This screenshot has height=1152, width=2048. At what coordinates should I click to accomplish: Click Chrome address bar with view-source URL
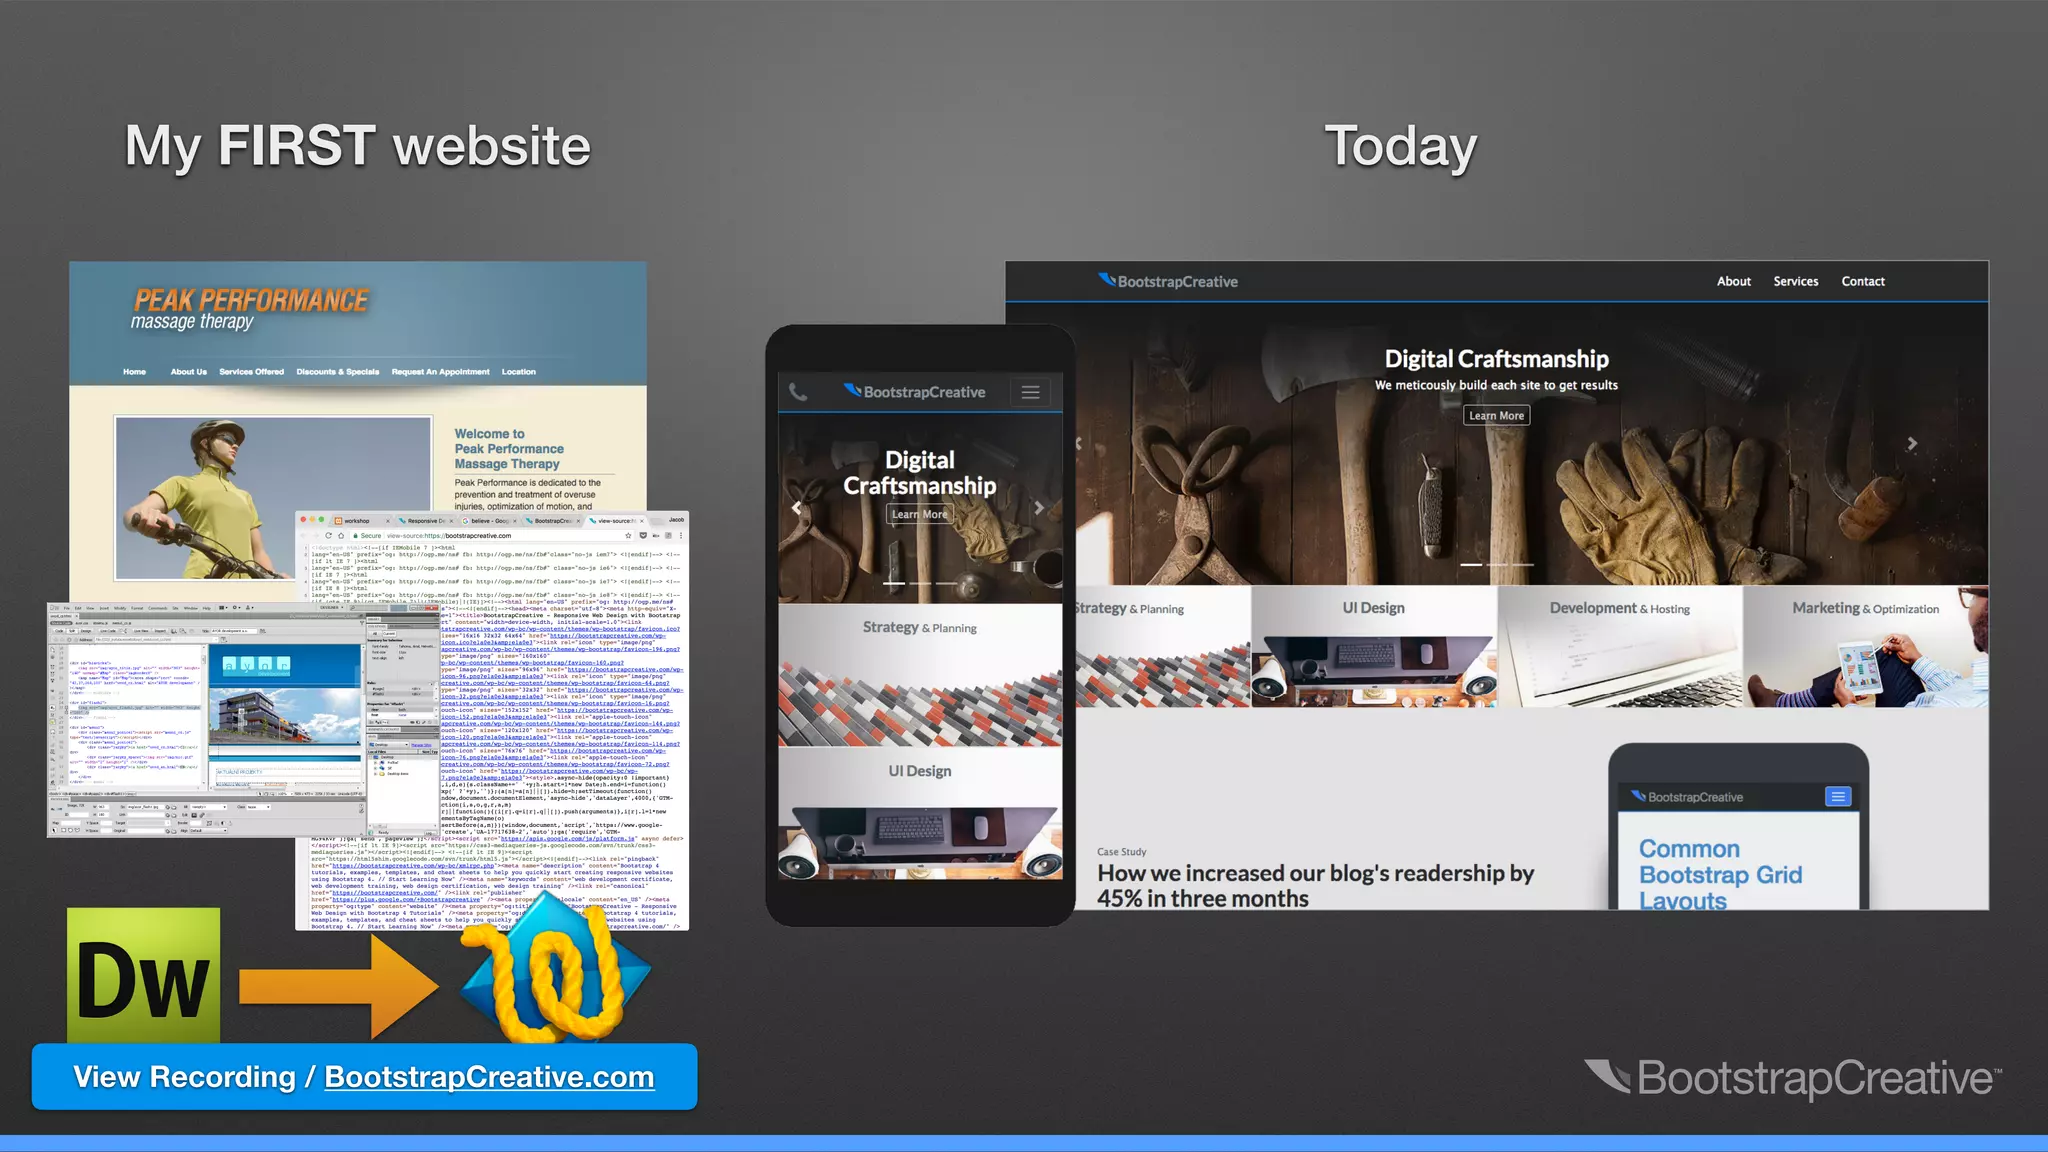pos(490,535)
